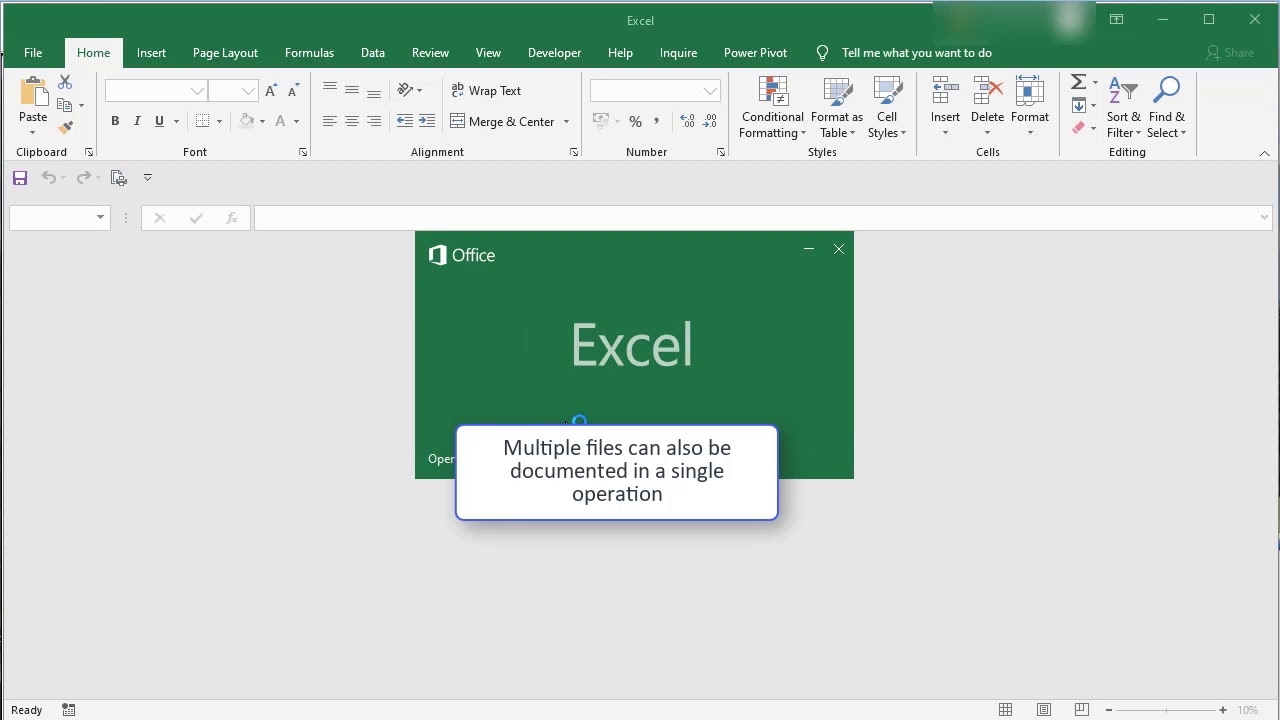Screen dimensions: 1280x720
Task: Toggle Italic formatting
Action: [137, 121]
